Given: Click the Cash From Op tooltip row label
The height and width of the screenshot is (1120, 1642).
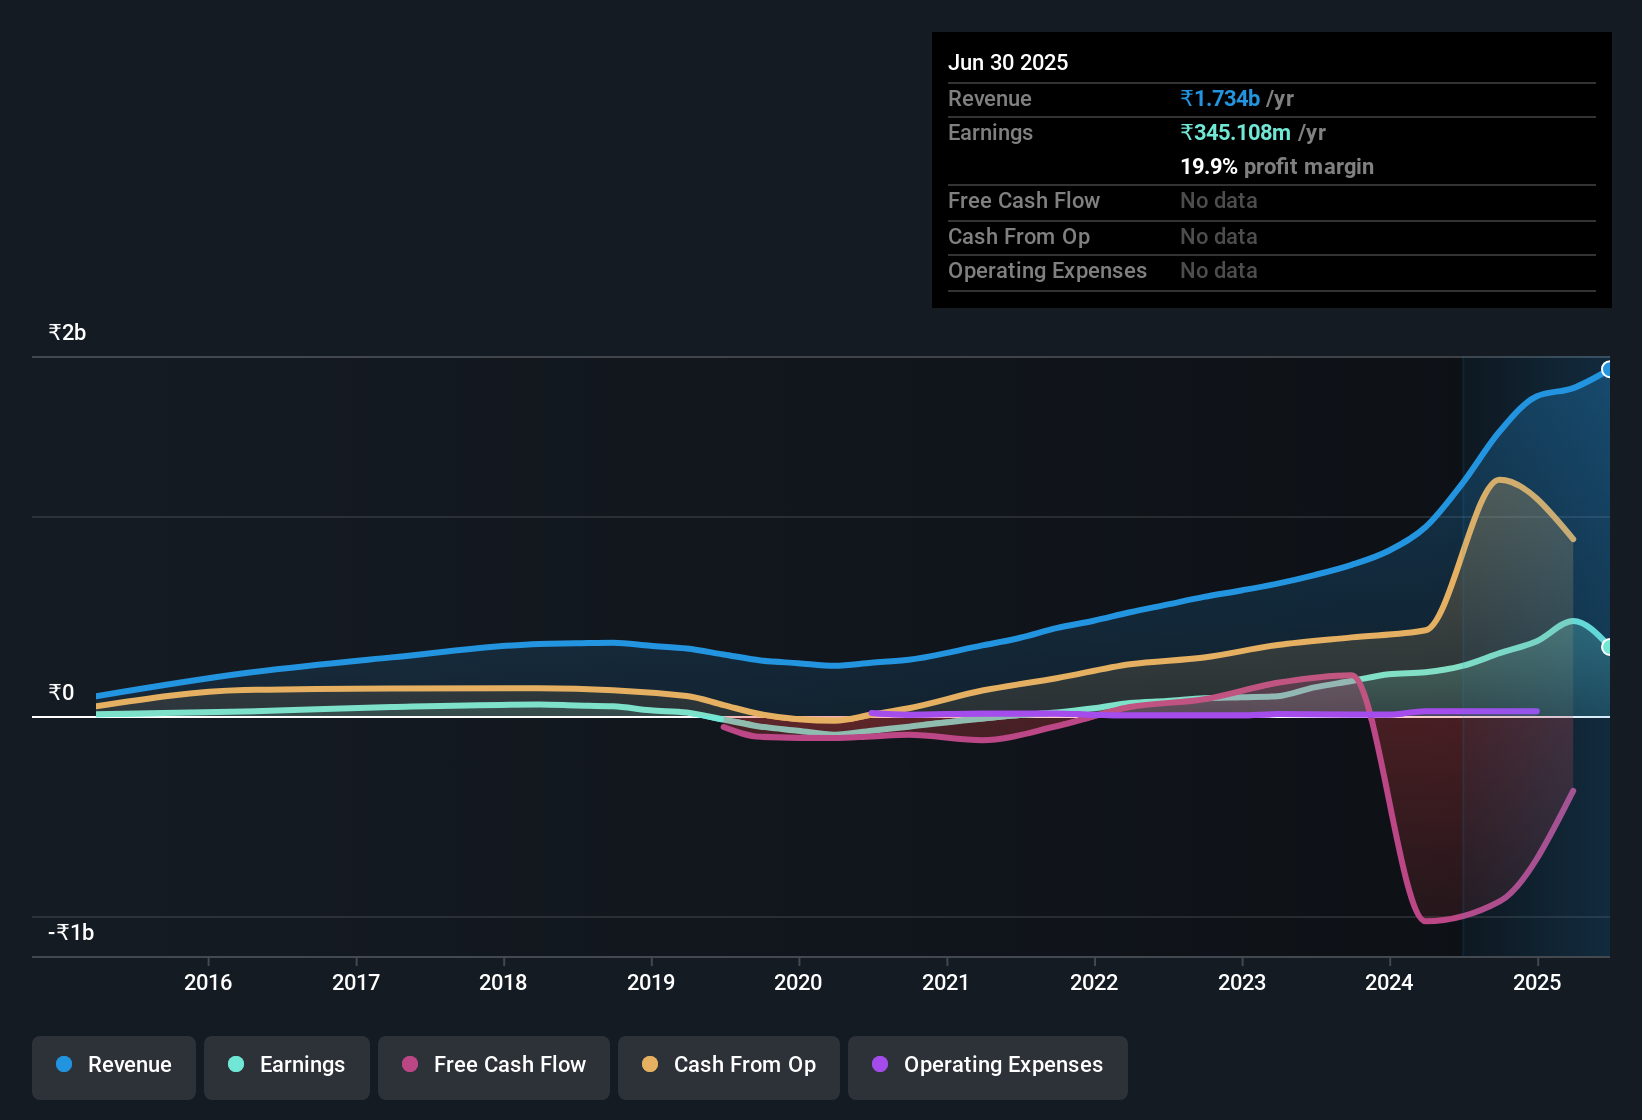Looking at the screenshot, I should [1019, 236].
